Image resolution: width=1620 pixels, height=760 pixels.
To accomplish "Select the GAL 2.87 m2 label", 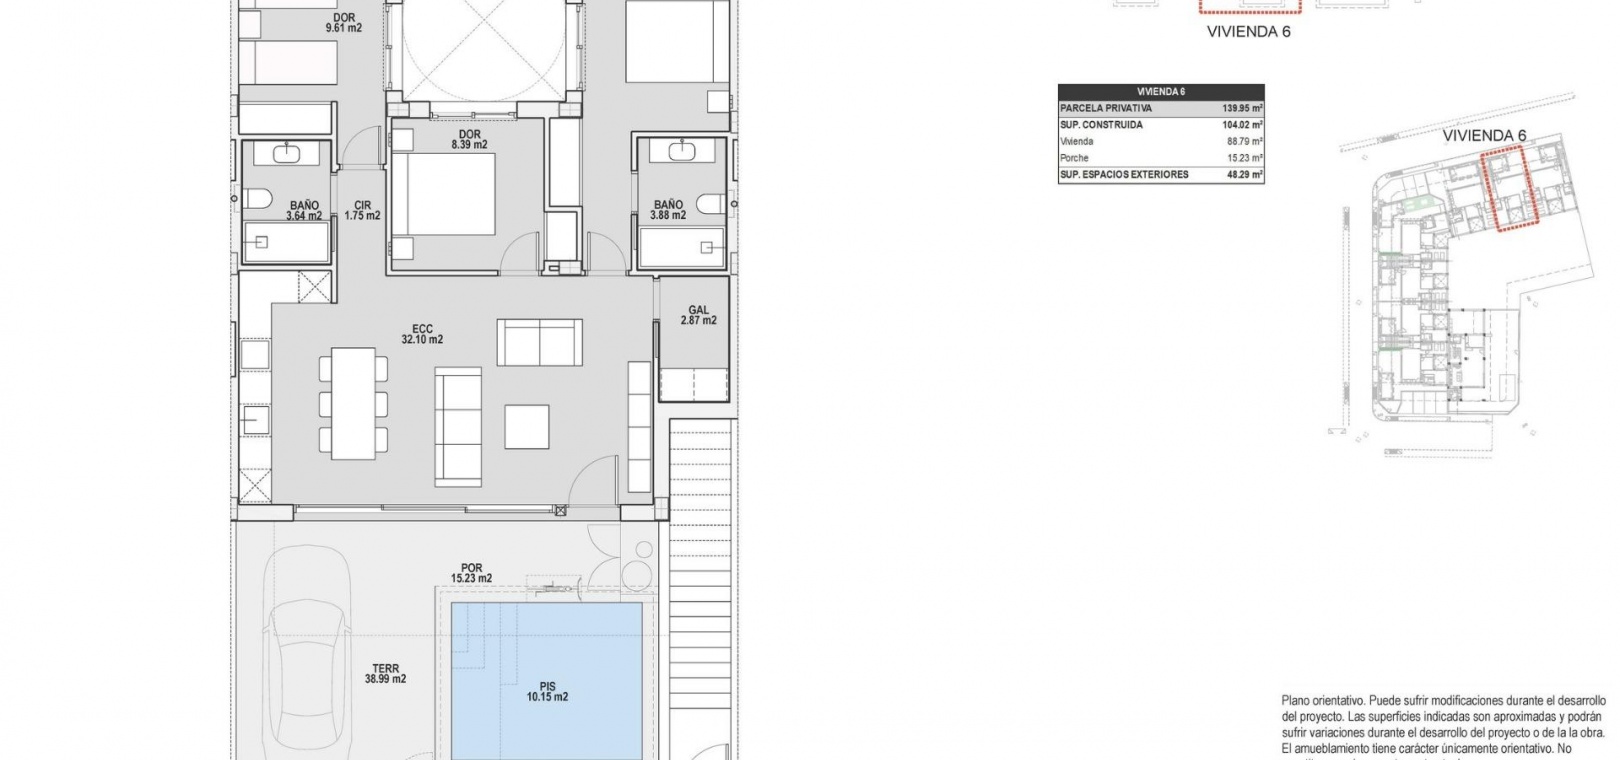I will tap(698, 315).
